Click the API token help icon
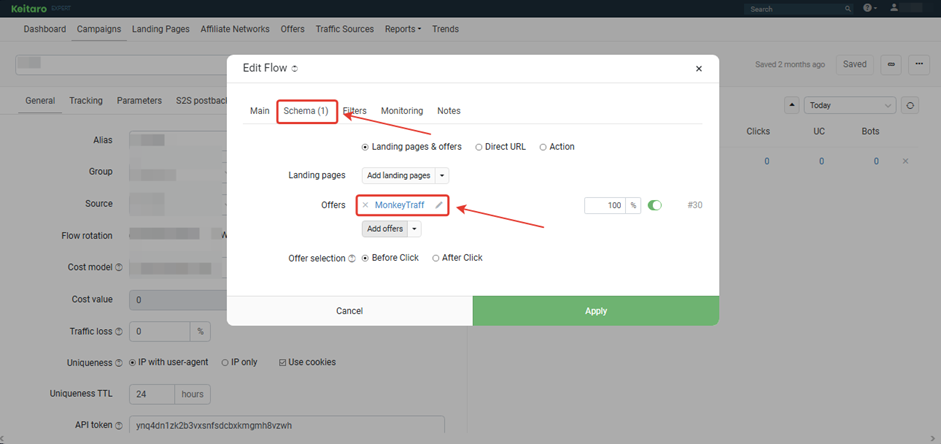The image size is (941, 444). point(118,425)
